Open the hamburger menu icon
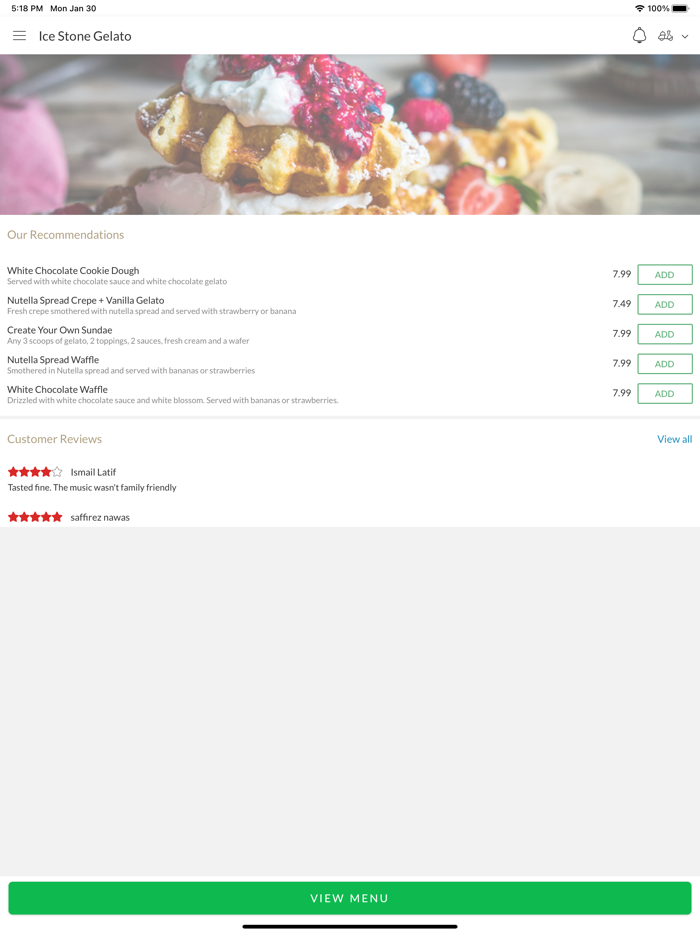700x934 pixels. pyautogui.click(x=20, y=36)
